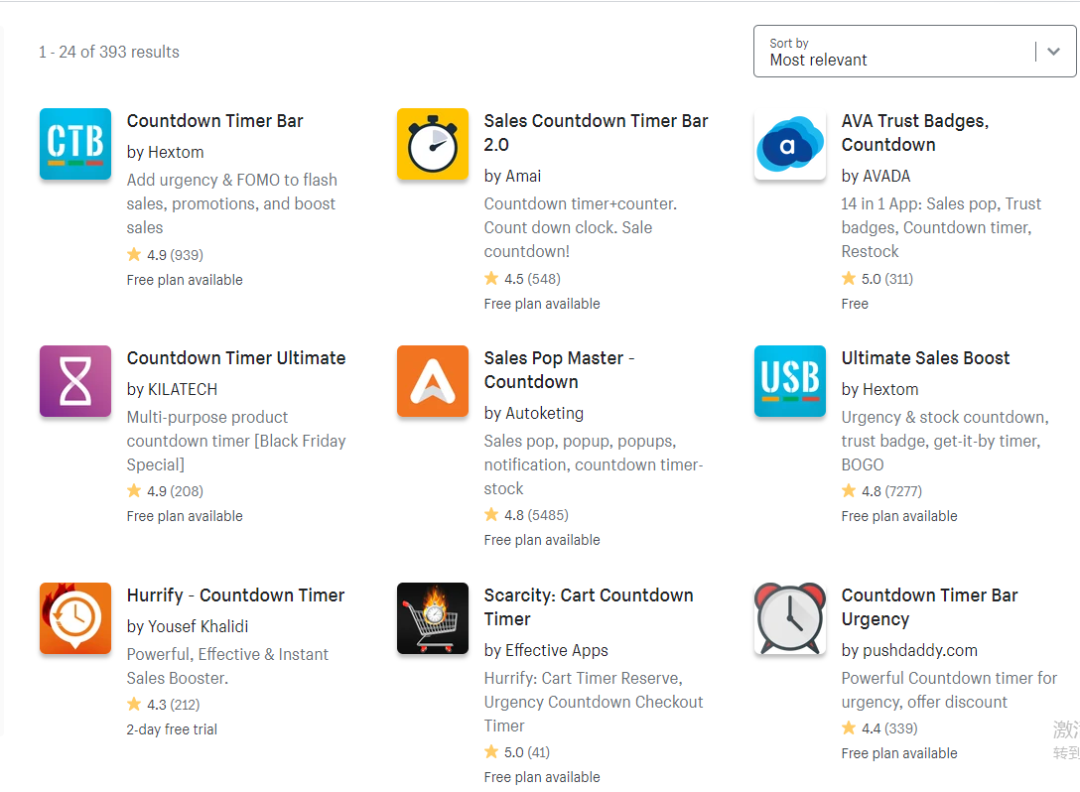Screen dimensions: 1080x792
Task: Click the 4.9 (208) rating
Action: pyautogui.click(x=165, y=491)
